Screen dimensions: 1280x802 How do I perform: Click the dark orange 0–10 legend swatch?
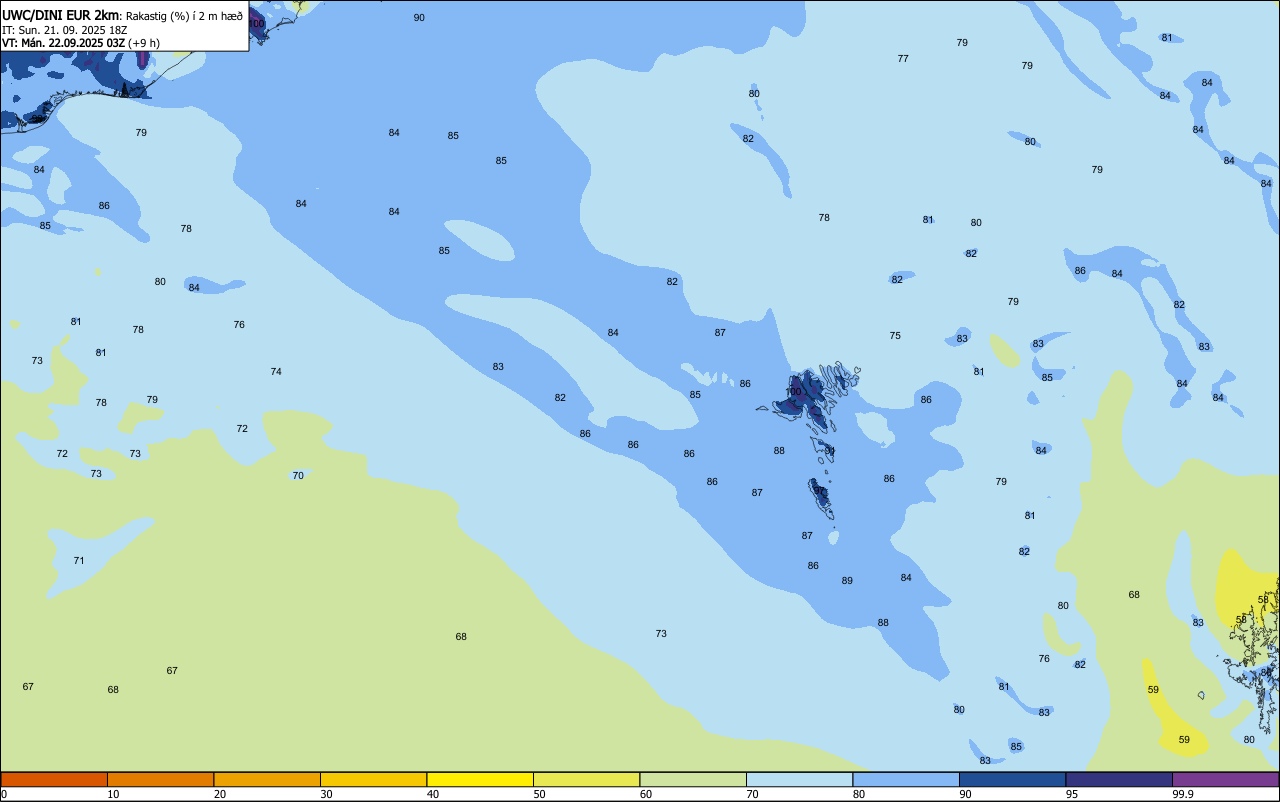(x=54, y=779)
